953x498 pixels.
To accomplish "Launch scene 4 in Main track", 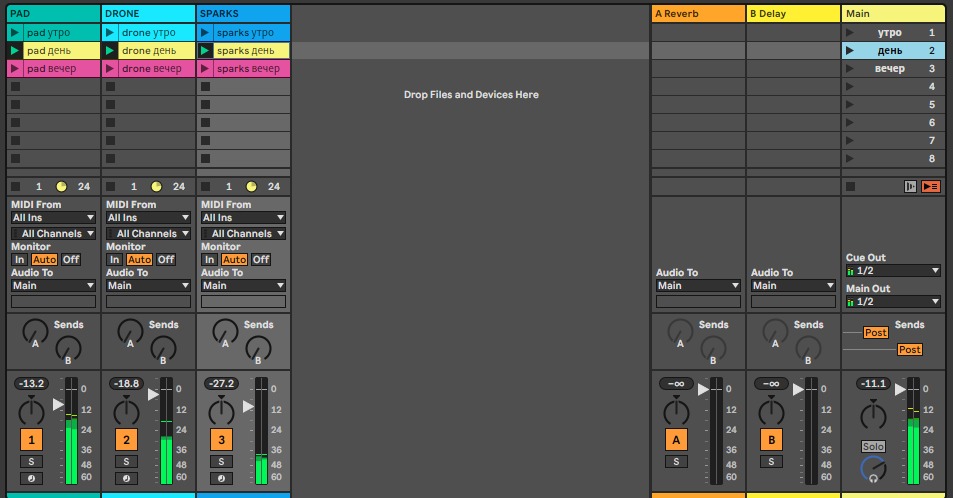I will [x=850, y=86].
